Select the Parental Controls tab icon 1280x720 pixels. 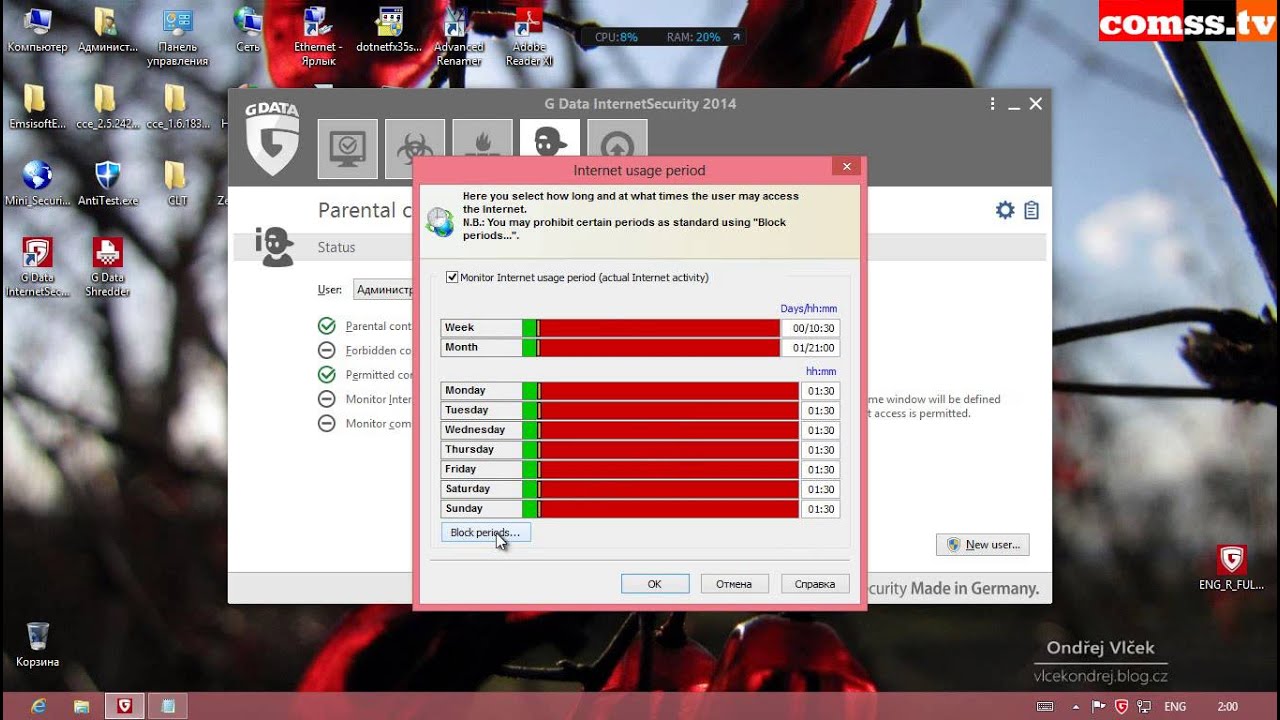(x=550, y=138)
